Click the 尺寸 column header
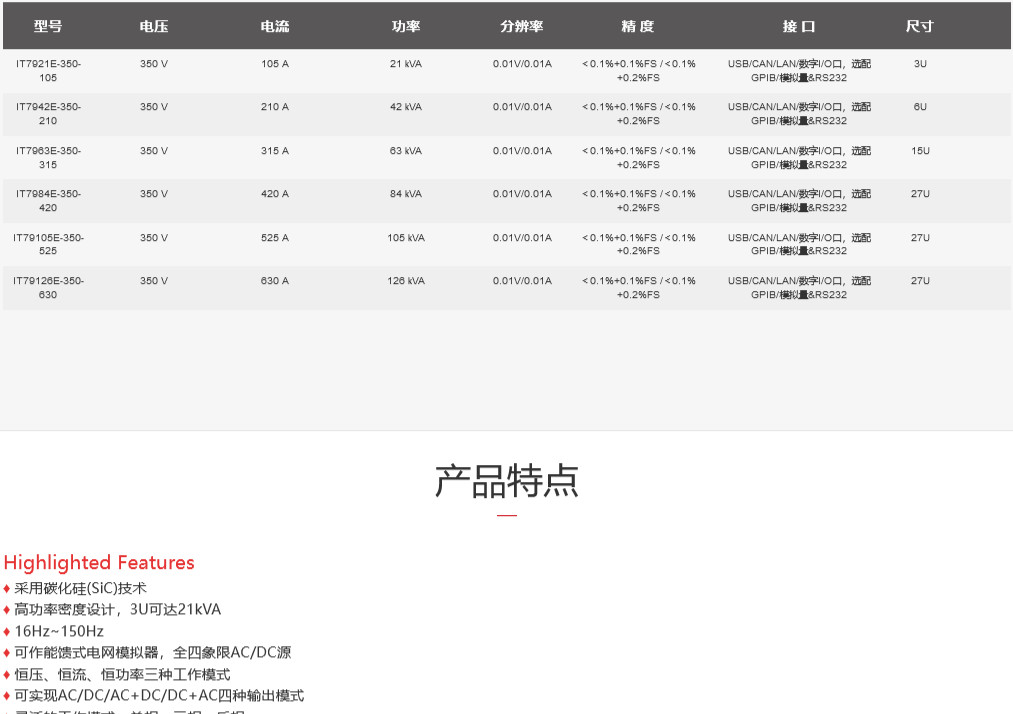Viewport: 1013px width, 714px height. [x=920, y=27]
